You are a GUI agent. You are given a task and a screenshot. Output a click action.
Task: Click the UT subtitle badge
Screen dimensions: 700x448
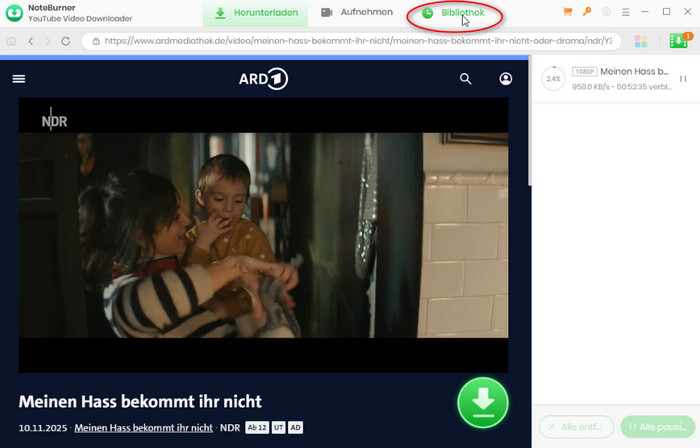pos(279,427)
